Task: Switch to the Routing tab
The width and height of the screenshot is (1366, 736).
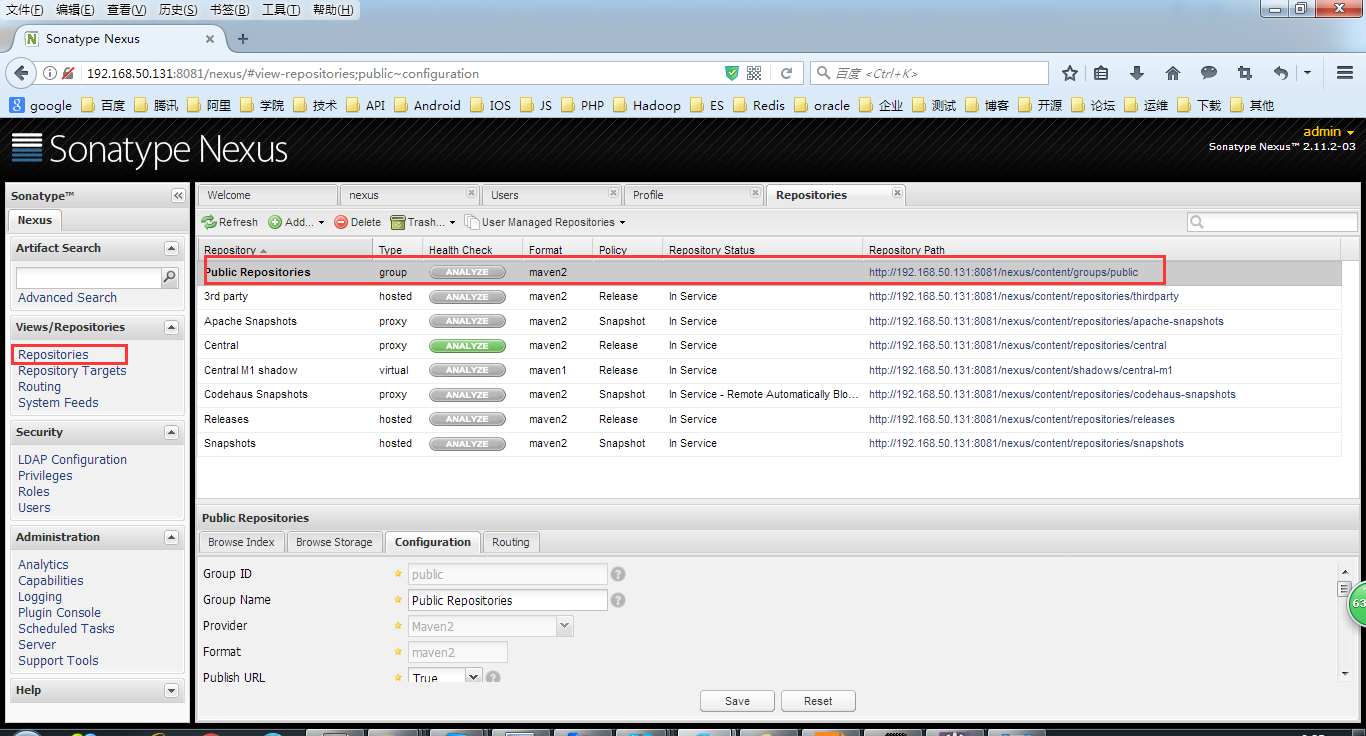Action: [x=510, y=542]
